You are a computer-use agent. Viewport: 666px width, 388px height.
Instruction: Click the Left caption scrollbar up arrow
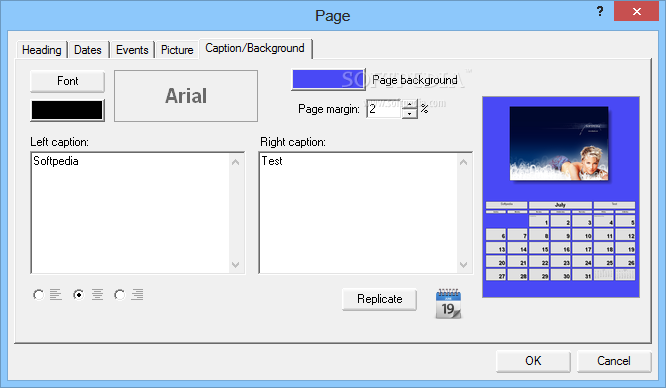pos(236,162)
